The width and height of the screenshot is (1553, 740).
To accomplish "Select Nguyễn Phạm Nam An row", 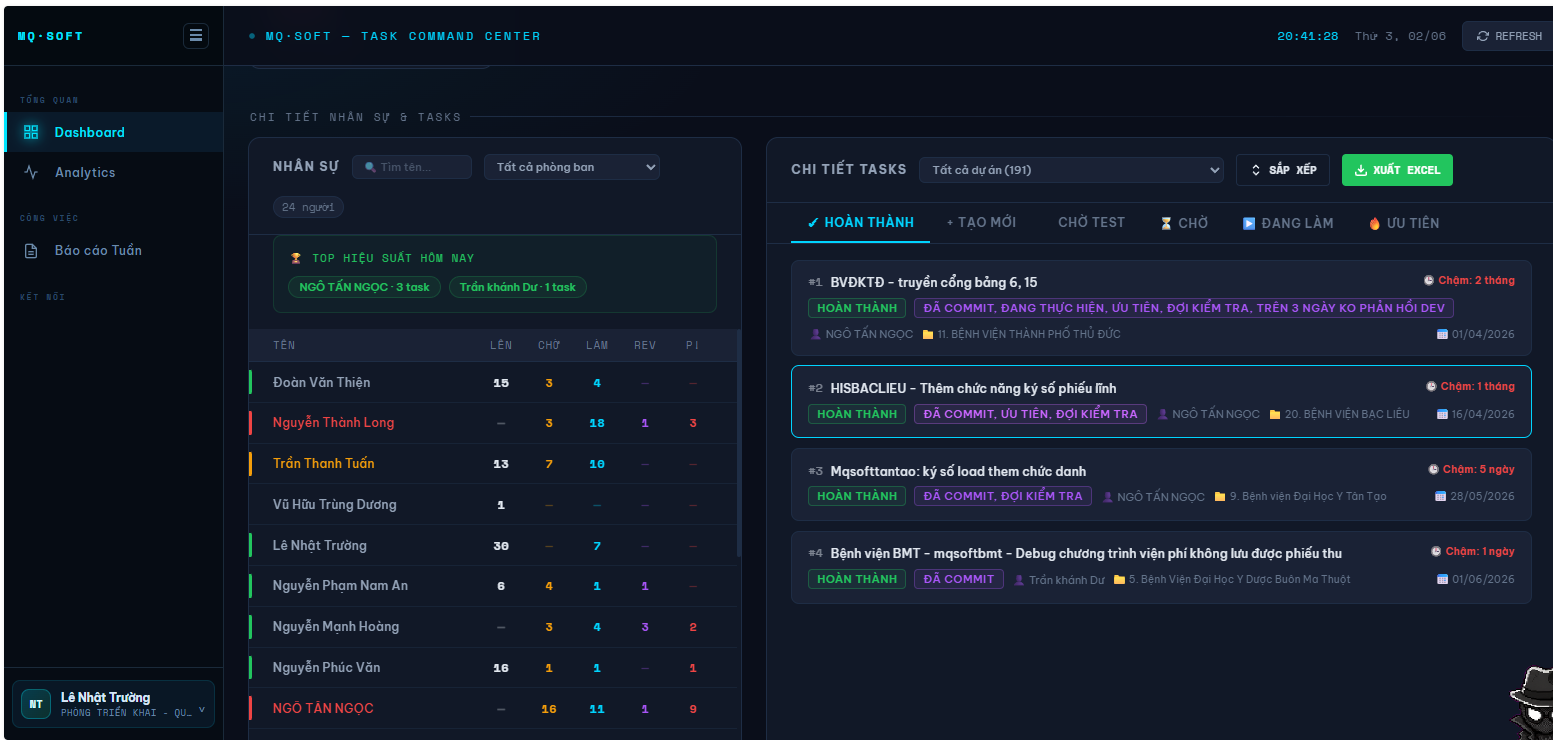I will [x=493, y=586].
